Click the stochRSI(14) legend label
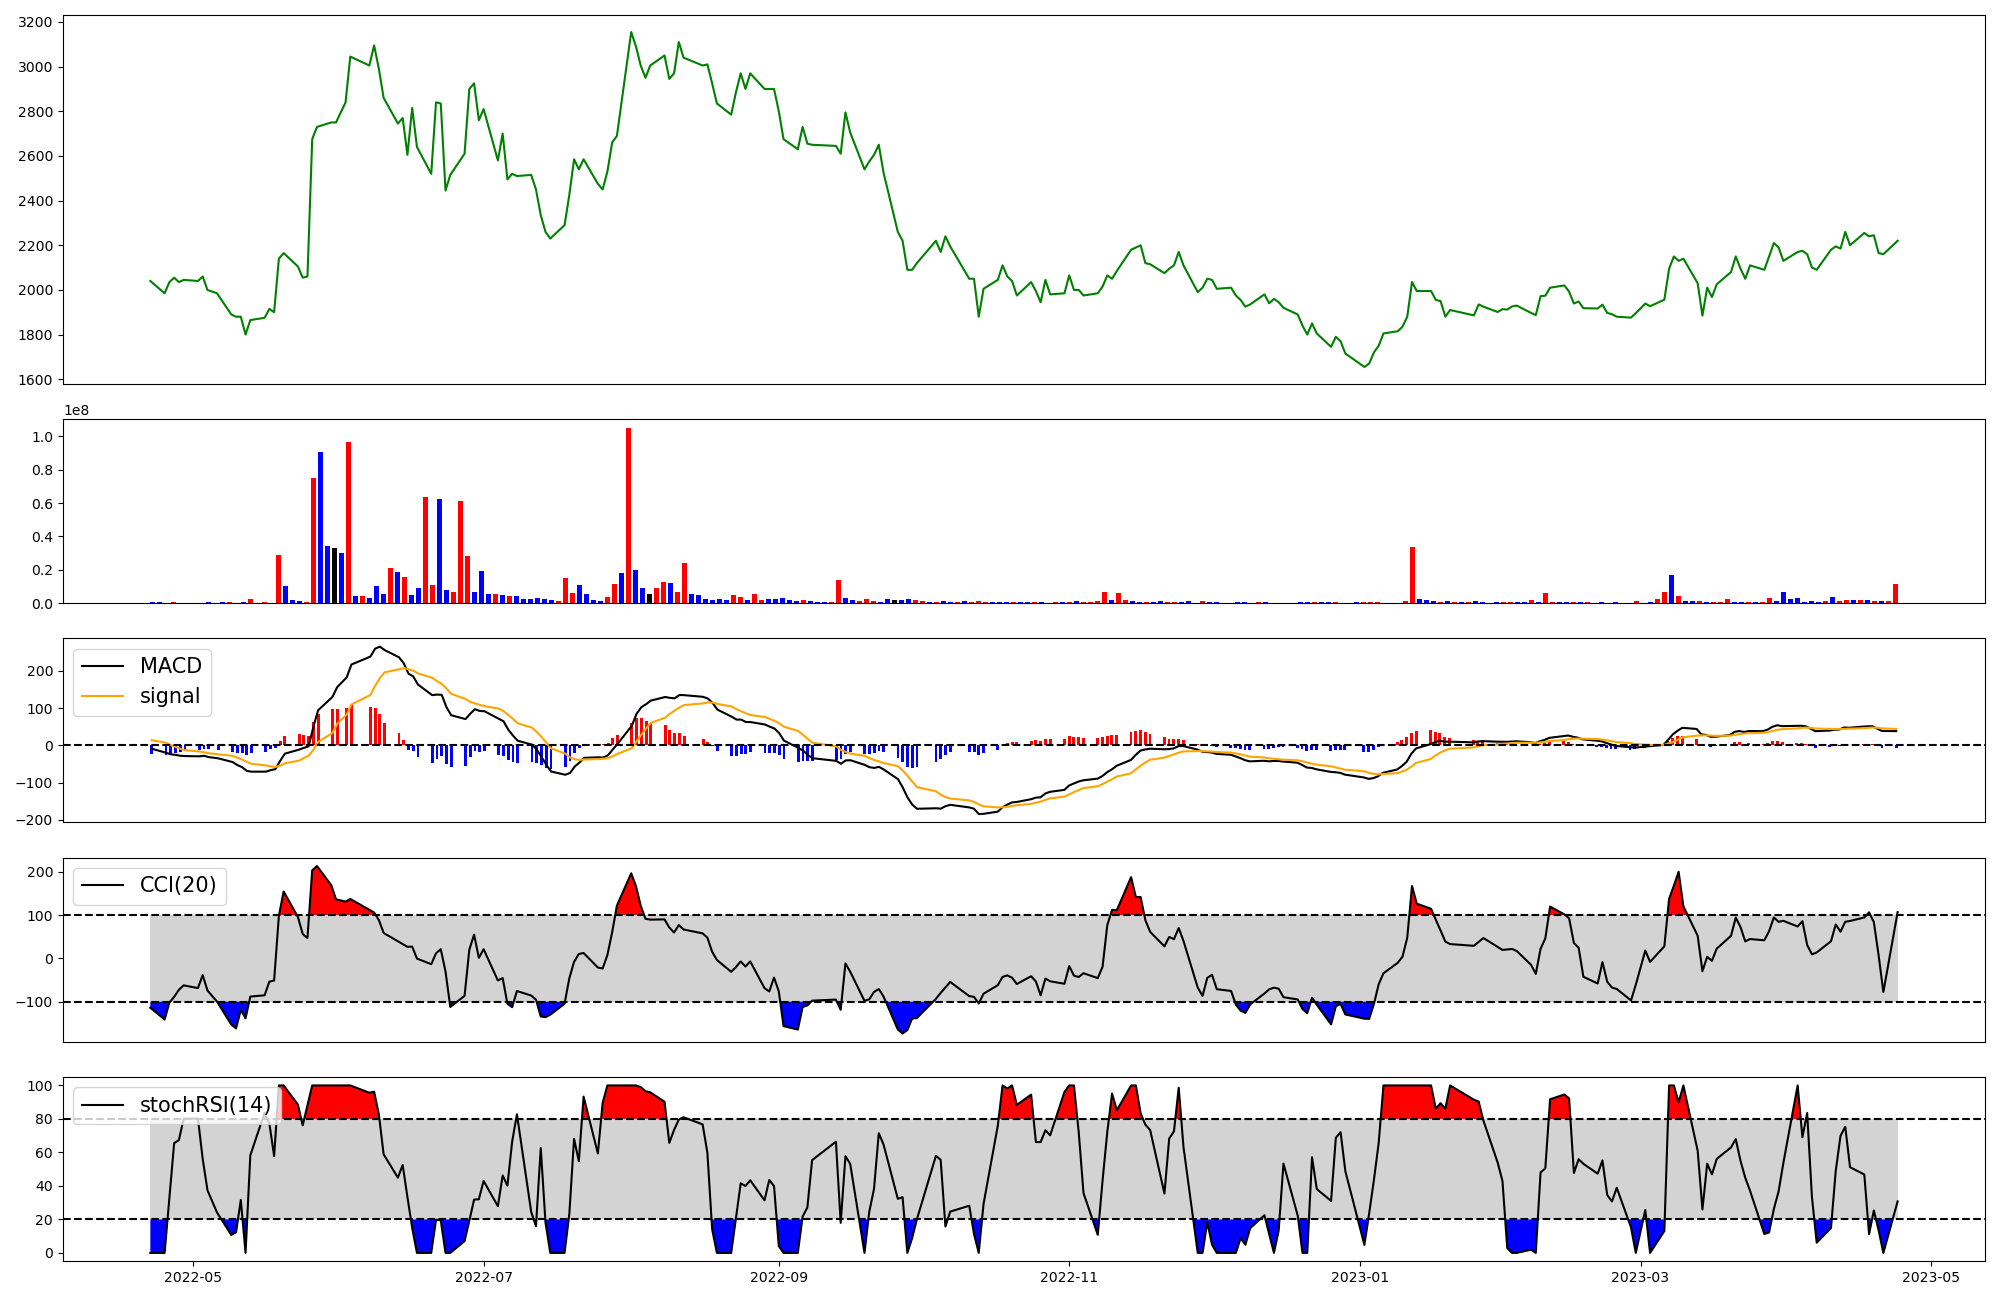This screenshot has width=2000, height=1300. [205, 1104]
